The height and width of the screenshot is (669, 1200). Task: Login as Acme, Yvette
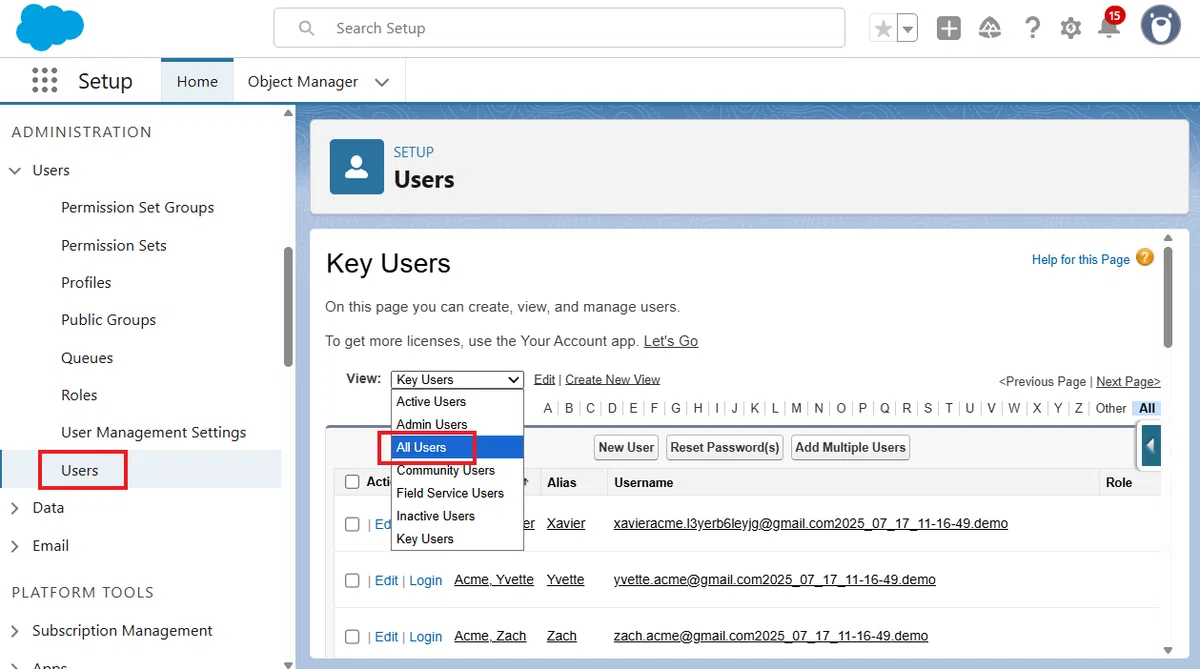coord(425,581)
